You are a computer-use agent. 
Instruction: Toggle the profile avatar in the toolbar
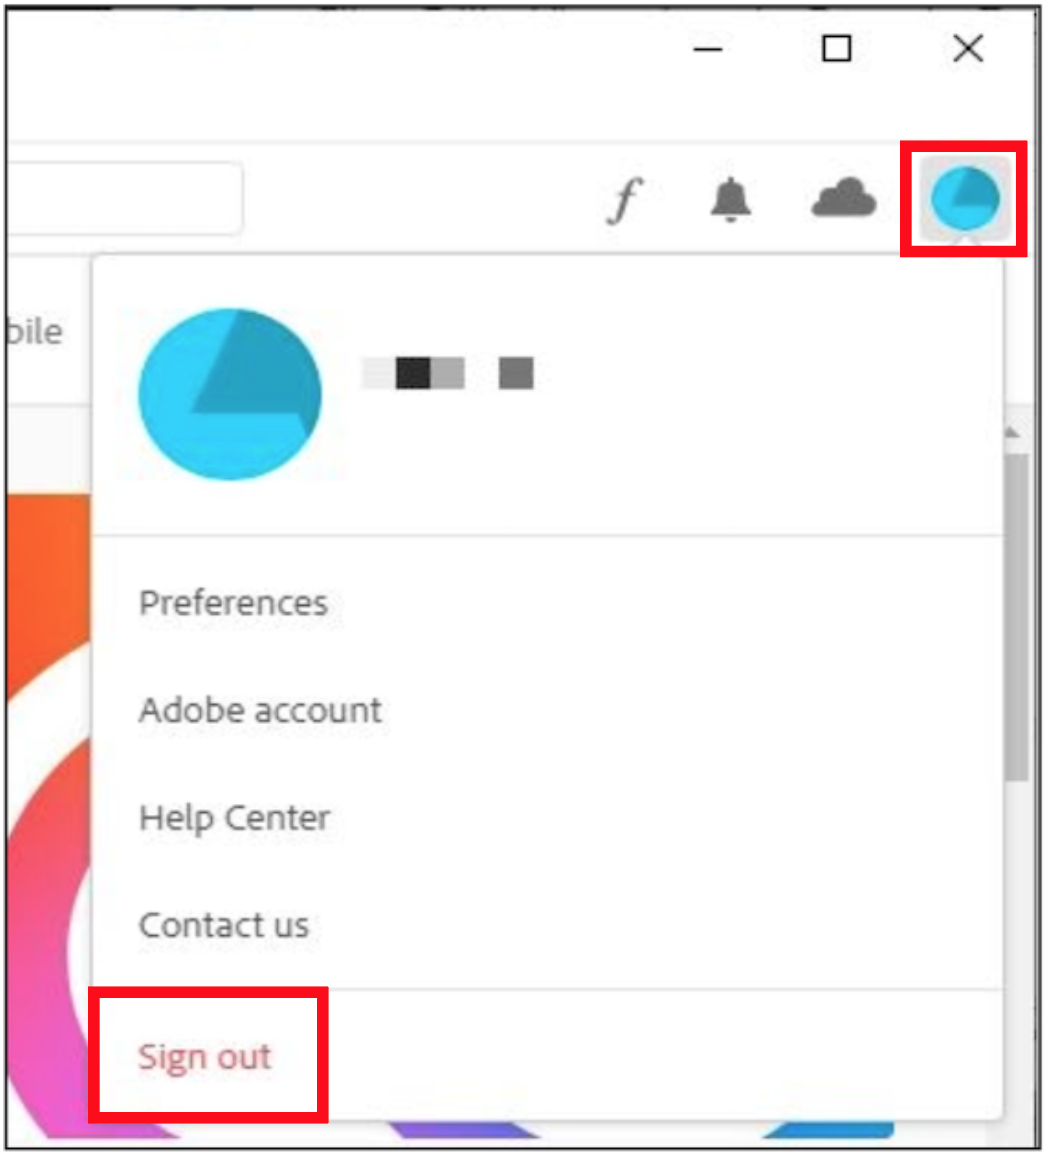click(965, 199)
